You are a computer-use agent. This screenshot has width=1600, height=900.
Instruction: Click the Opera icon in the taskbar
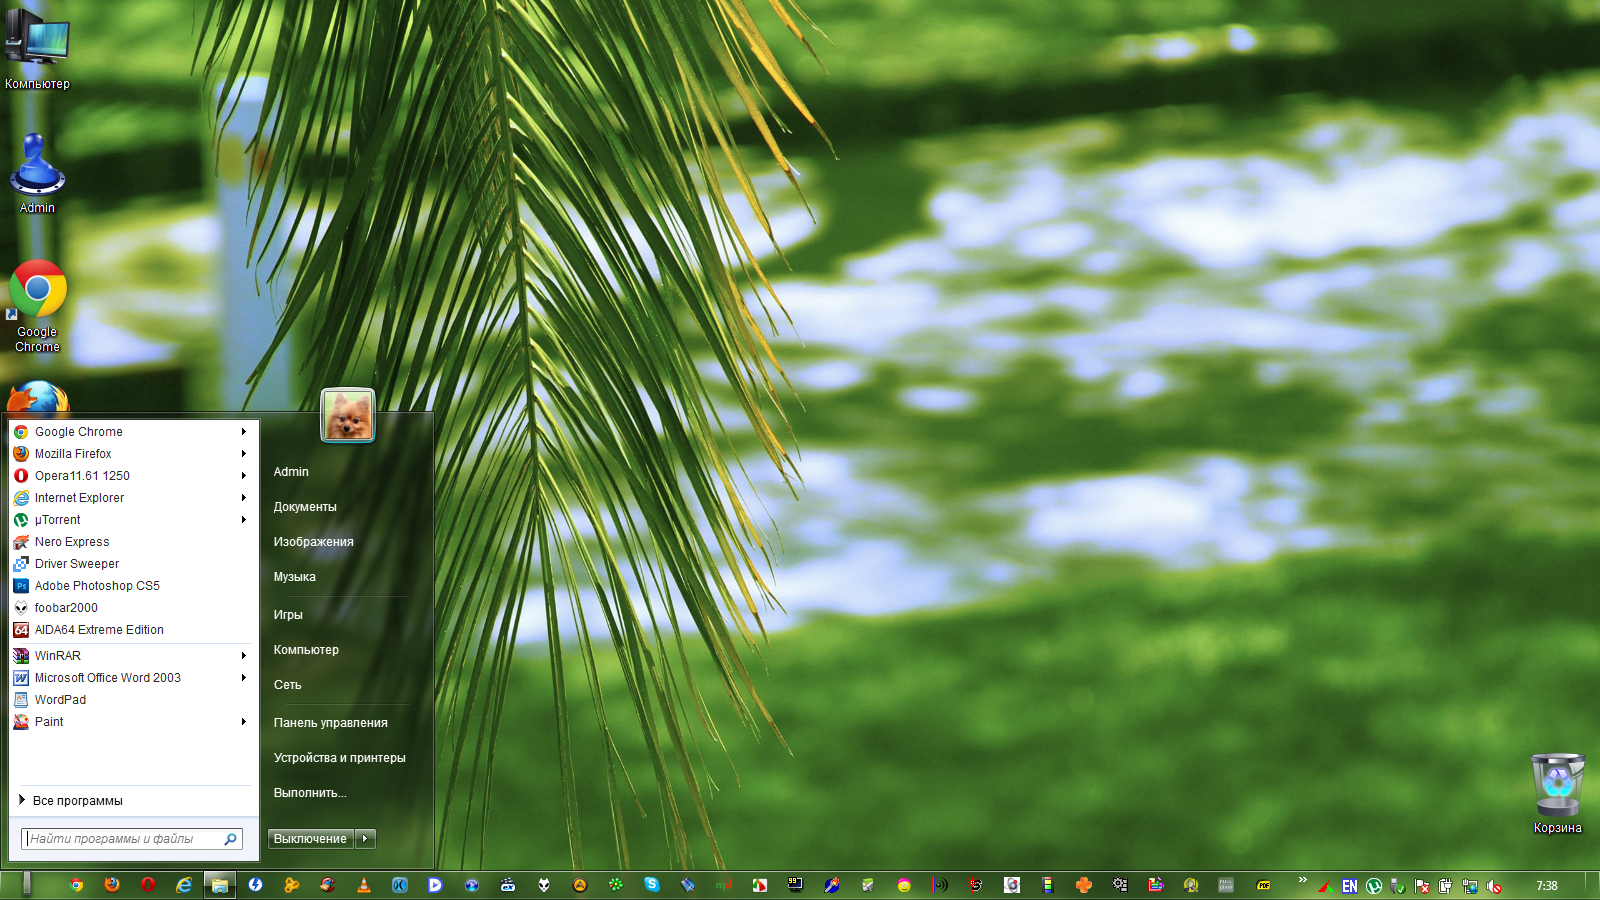[148, 885]
